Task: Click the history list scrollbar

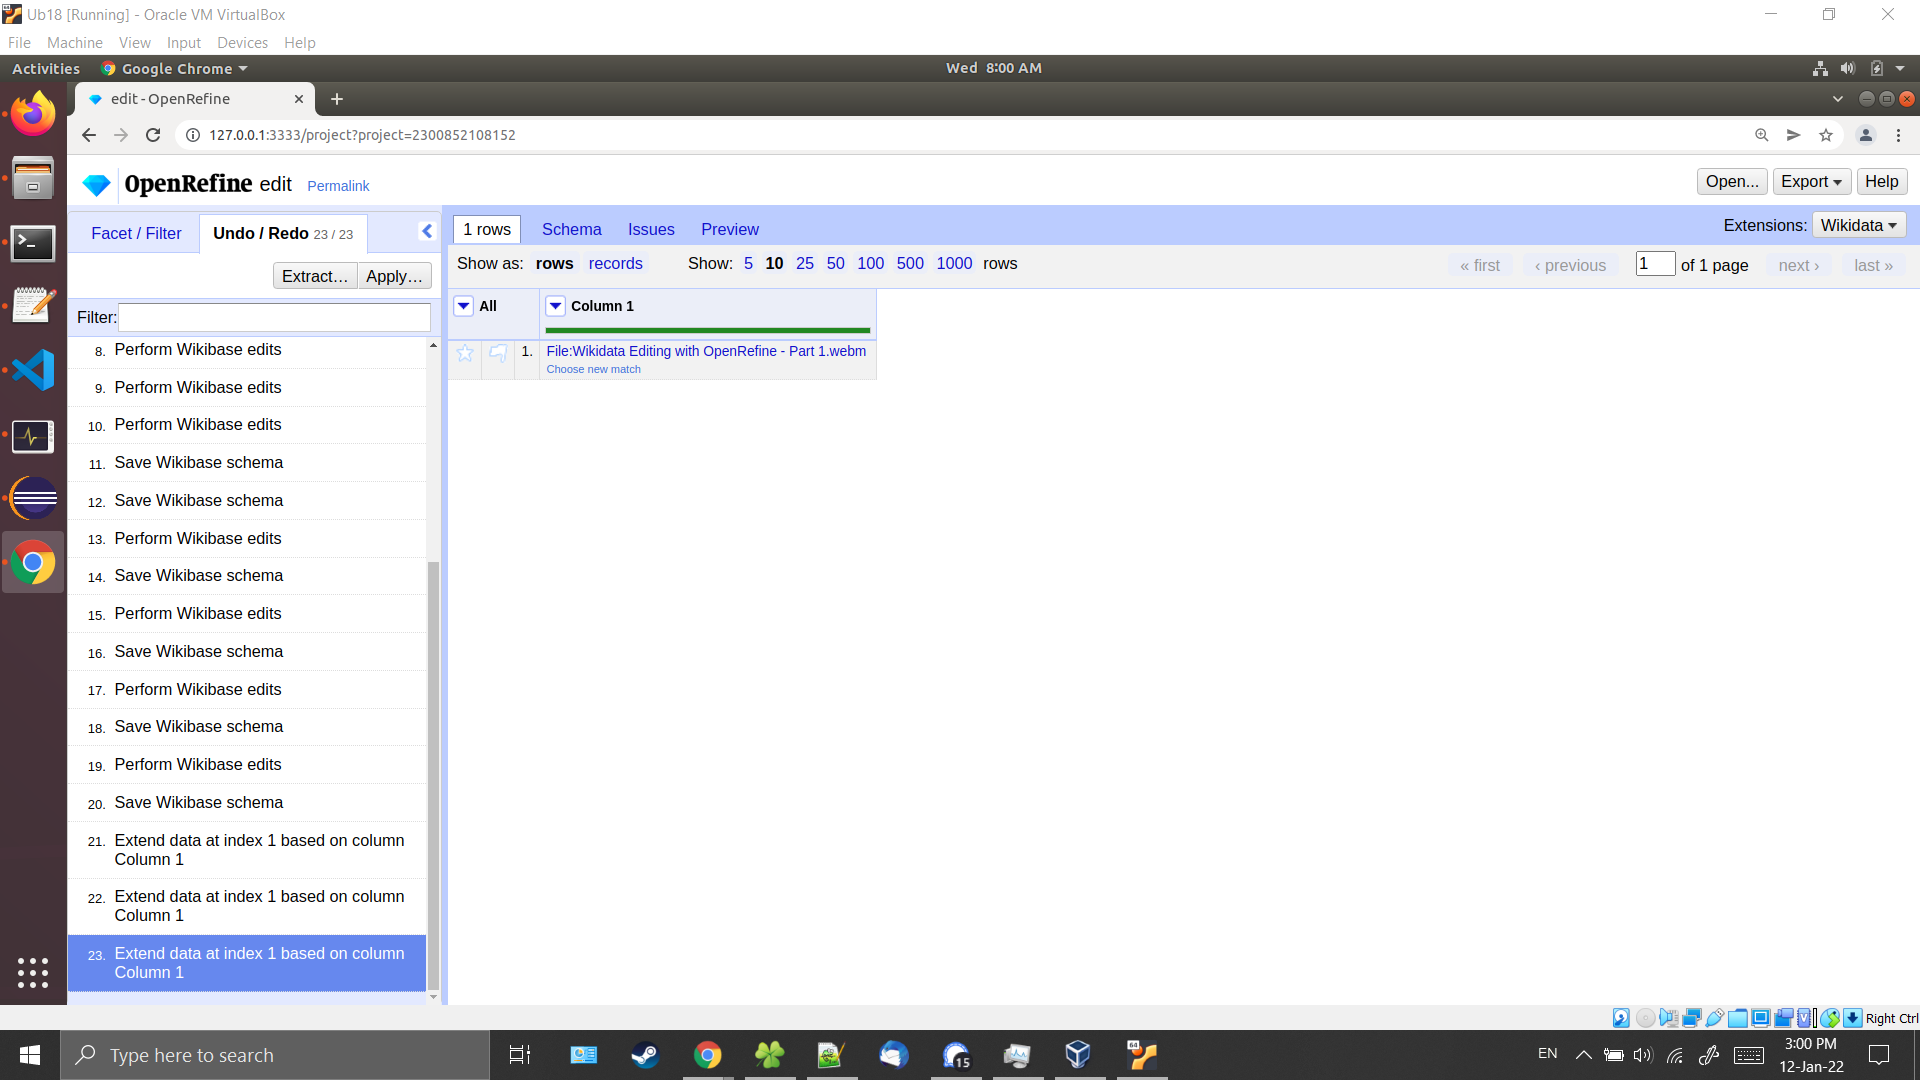Action: click(x=433, y=775)
